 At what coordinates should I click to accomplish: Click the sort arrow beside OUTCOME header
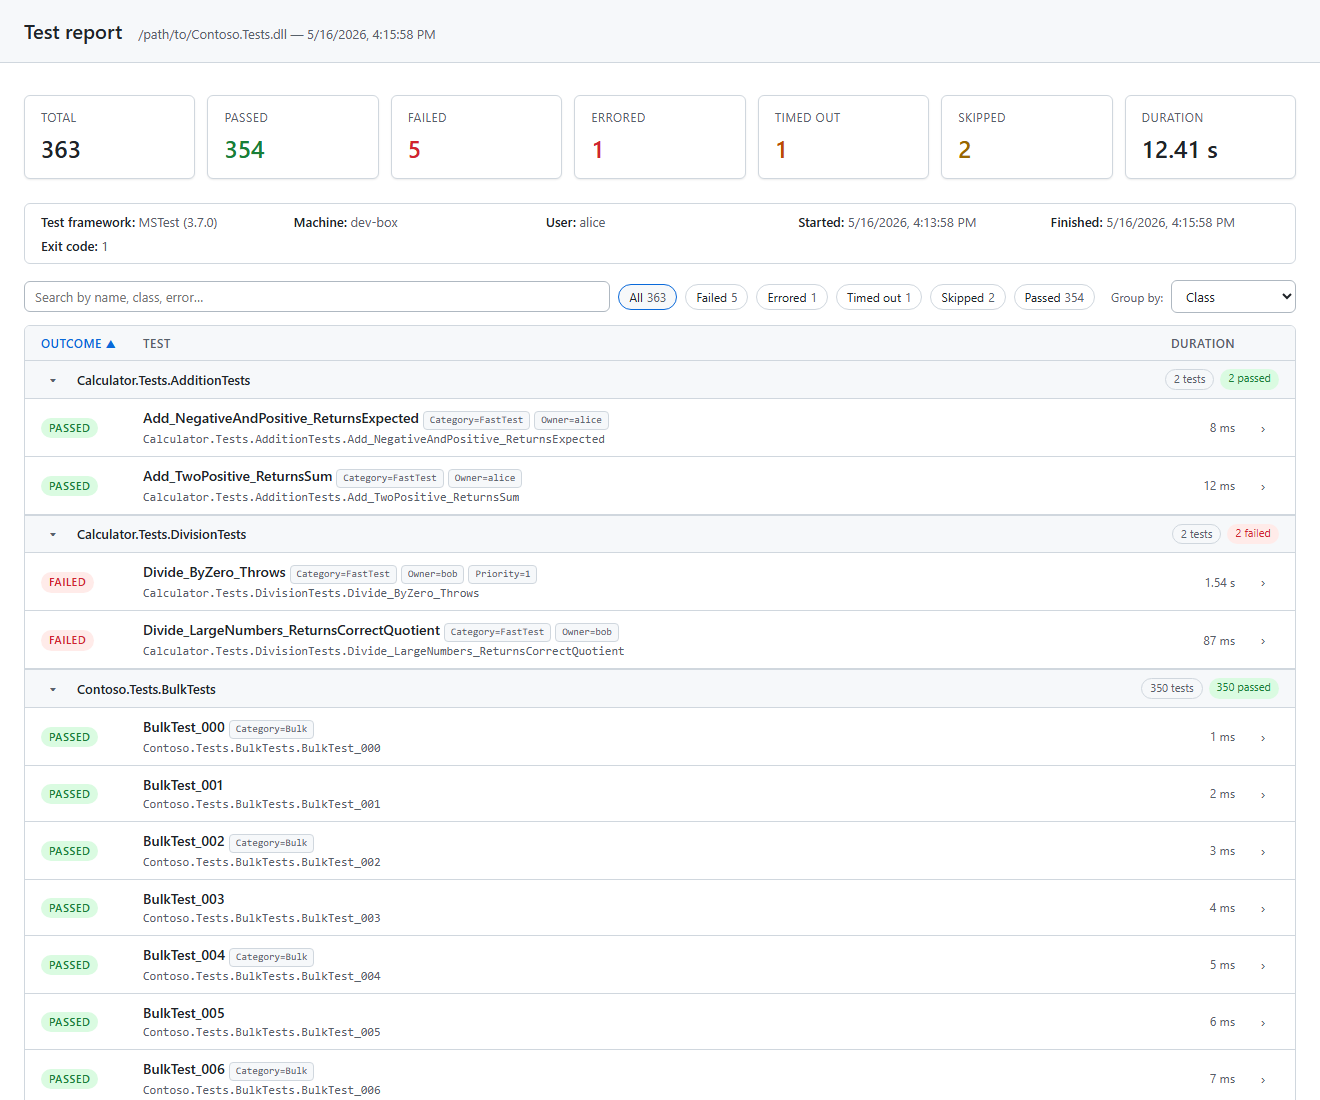111,344
